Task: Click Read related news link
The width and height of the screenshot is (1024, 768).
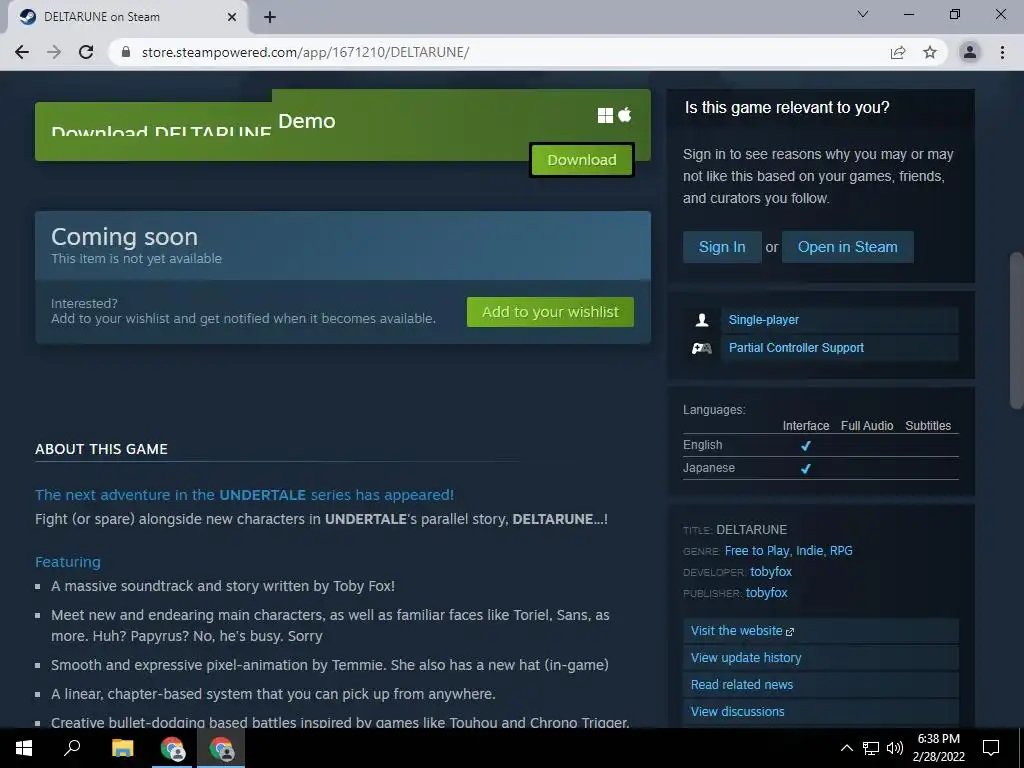Action: 742,684
